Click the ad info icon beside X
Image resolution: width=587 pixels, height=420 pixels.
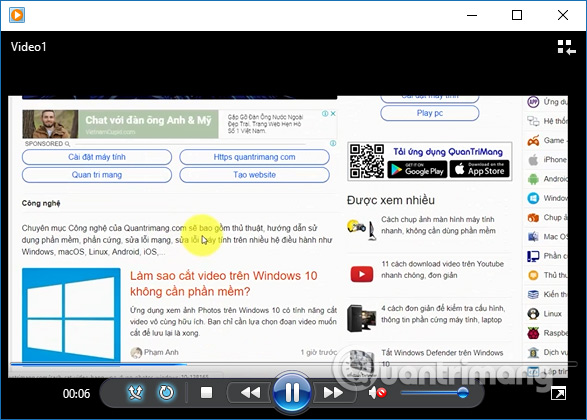325,113
